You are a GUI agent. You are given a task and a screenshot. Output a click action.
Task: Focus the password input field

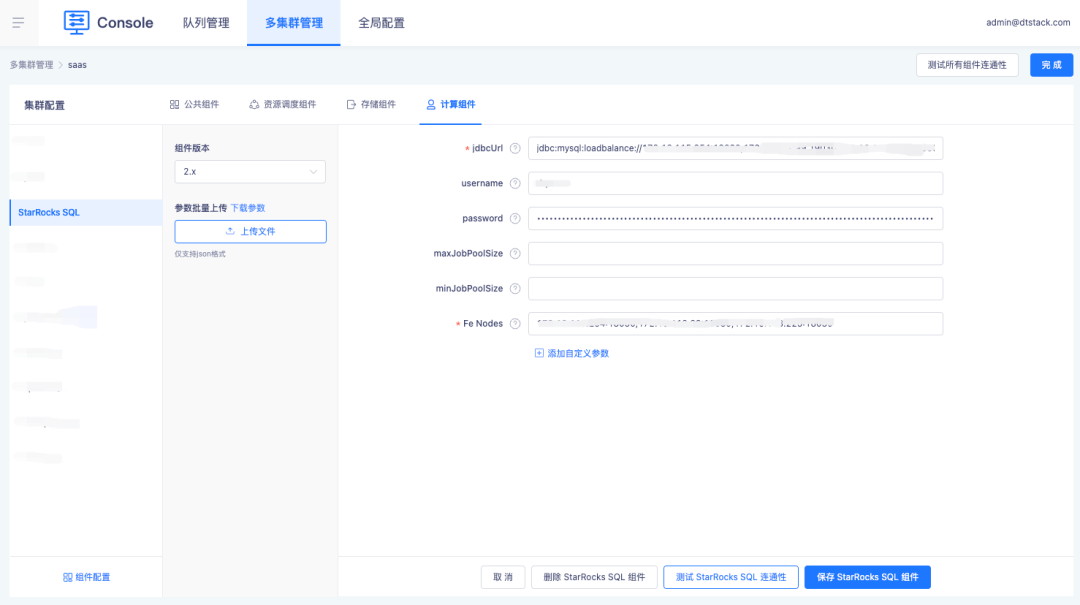point(736,218)
